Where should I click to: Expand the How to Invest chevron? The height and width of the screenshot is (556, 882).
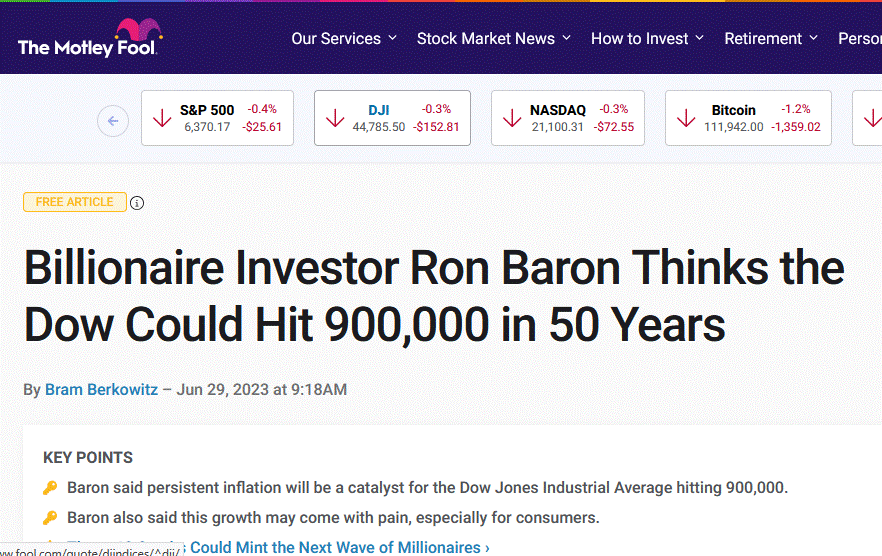click(700, 38)
